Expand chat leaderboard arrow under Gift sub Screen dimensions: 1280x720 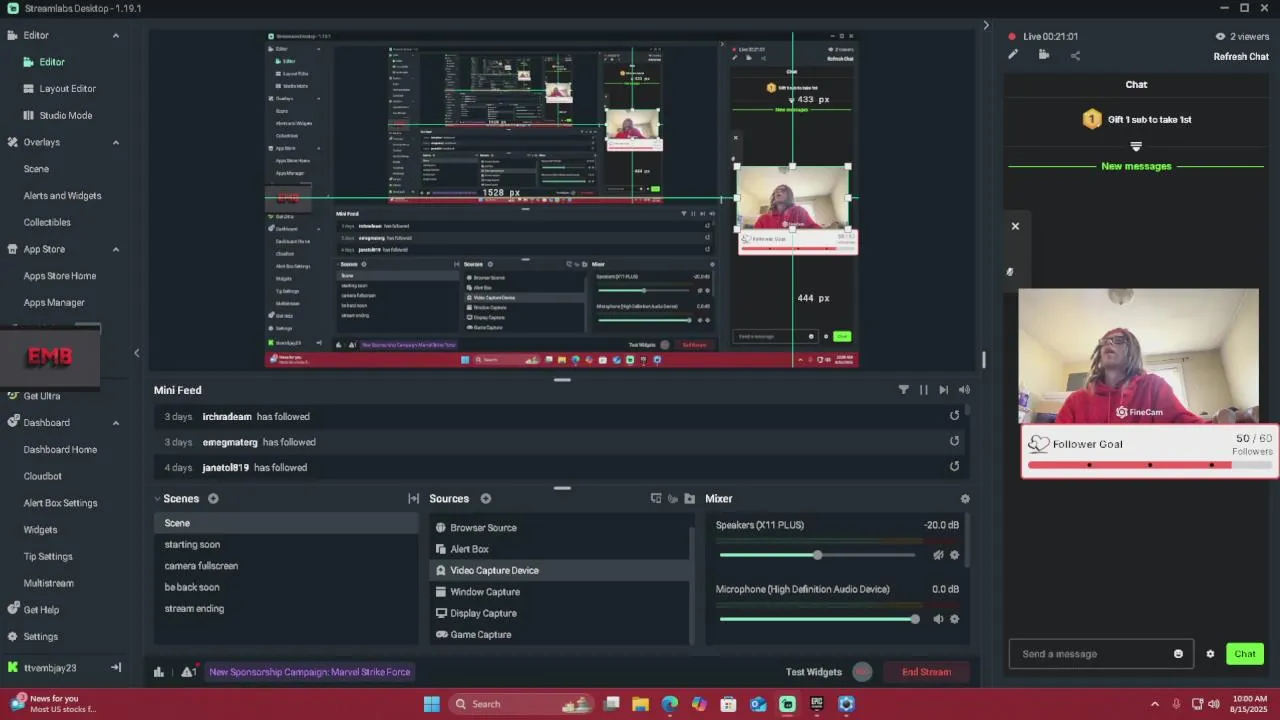tap(1136, 146)
